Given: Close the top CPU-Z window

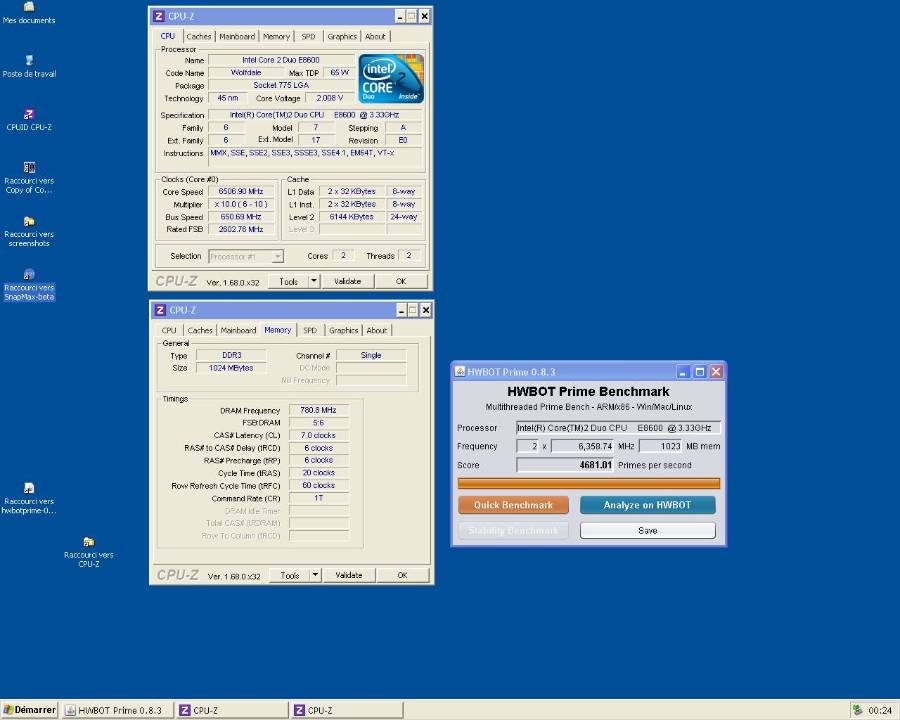Looking at the screenshot, I should [x=424, y=17].
